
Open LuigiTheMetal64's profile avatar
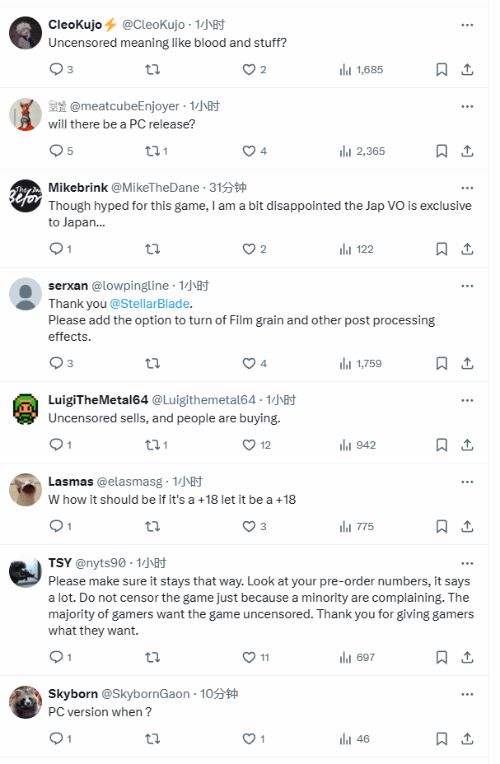[x=25, y=408]
